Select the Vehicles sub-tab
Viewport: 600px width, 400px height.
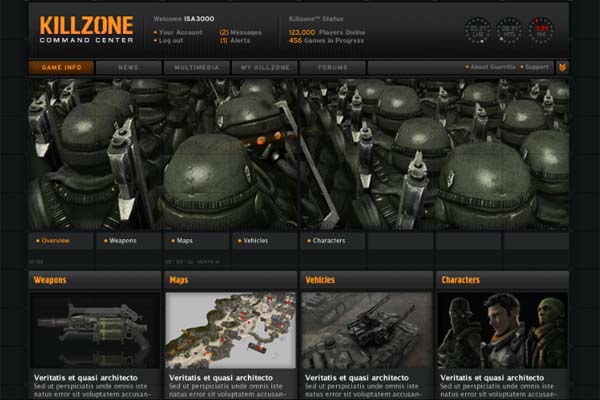tap(265, 241)
